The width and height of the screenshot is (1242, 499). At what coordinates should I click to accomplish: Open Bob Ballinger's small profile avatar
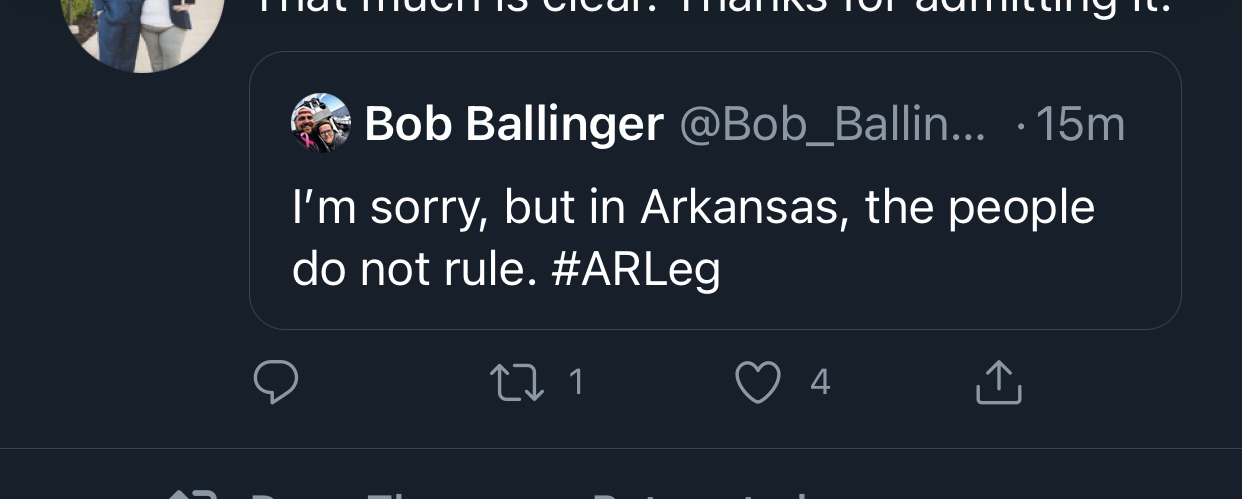[x=321, y=123]
